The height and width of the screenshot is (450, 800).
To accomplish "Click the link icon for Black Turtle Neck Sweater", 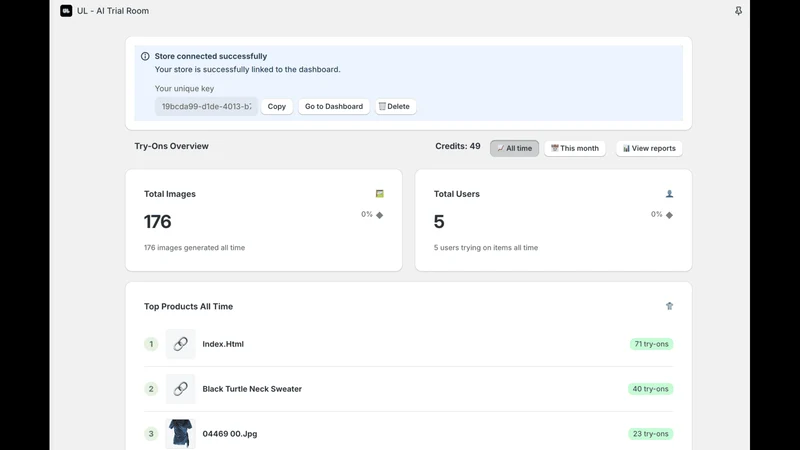I will [x=181, y=389].
